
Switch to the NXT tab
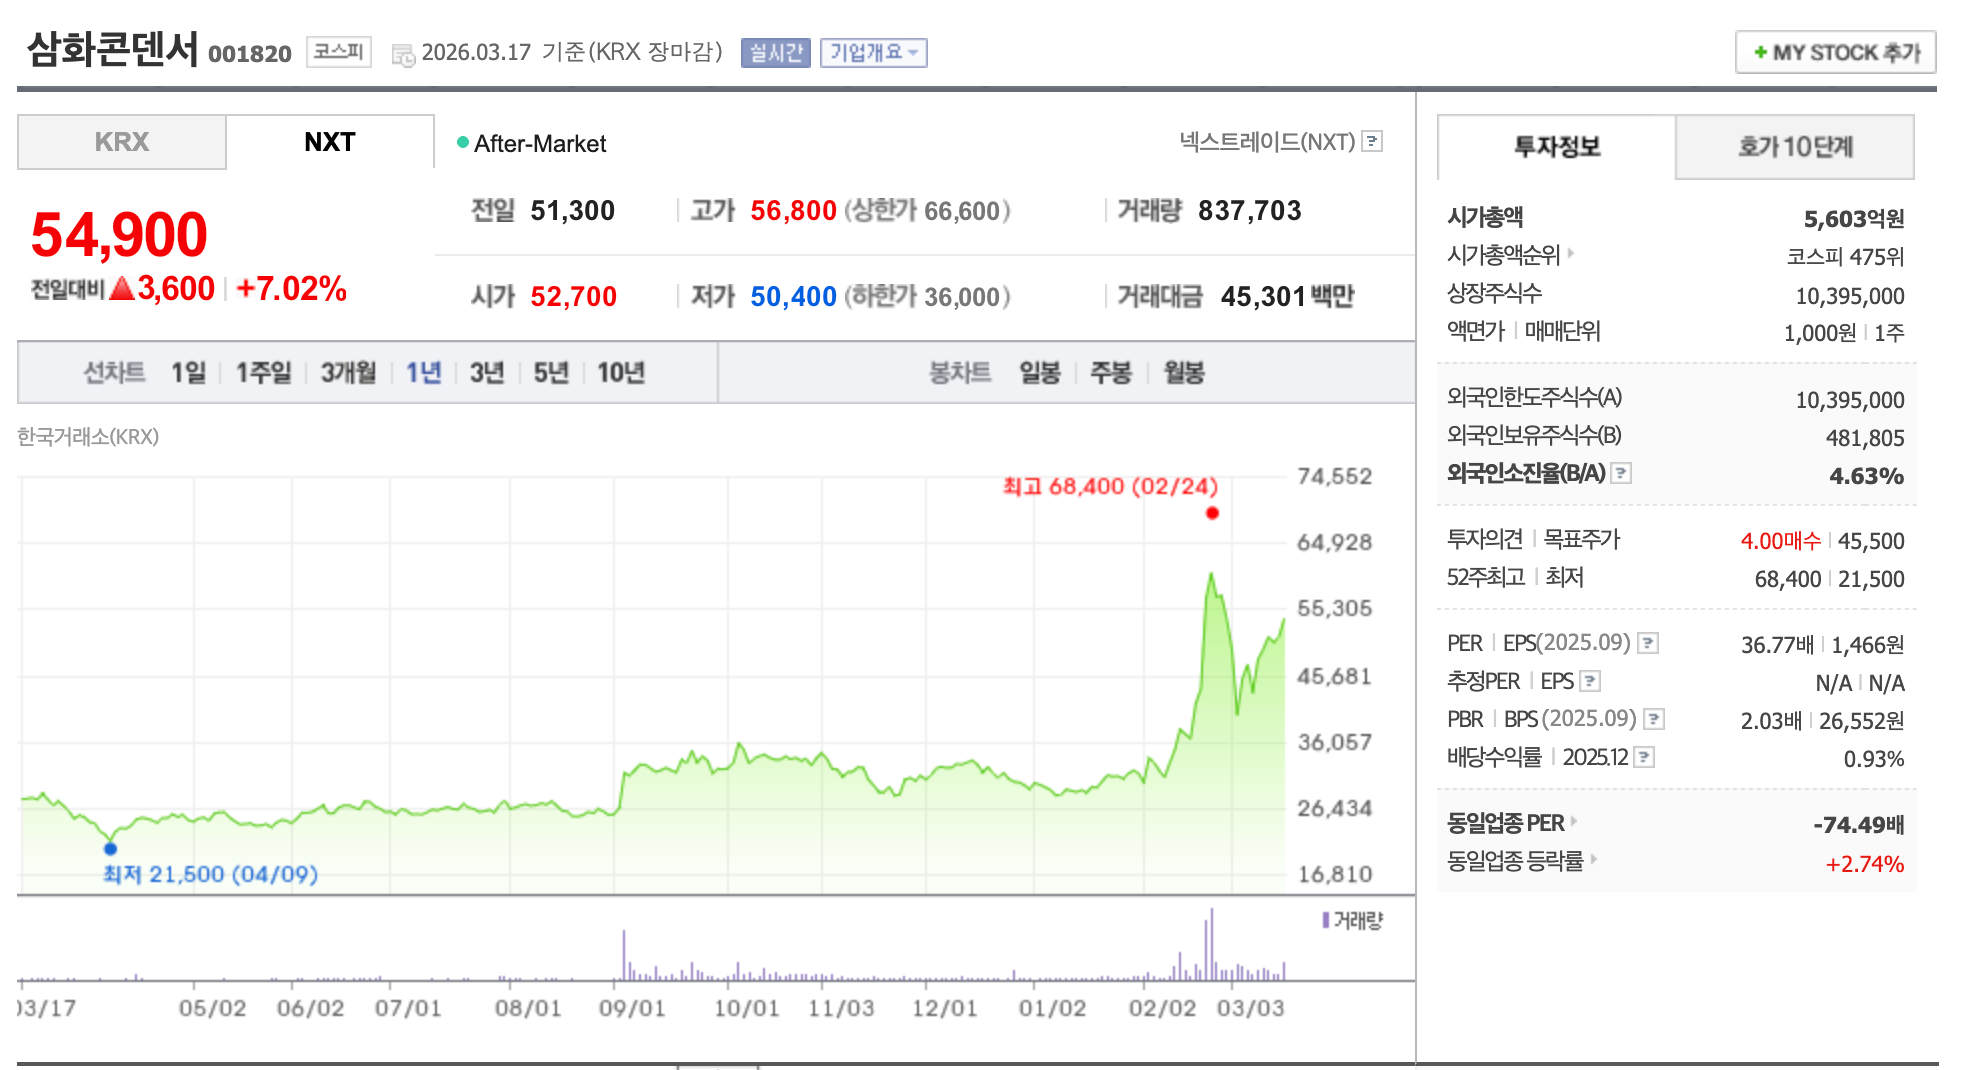pos(330,142)
